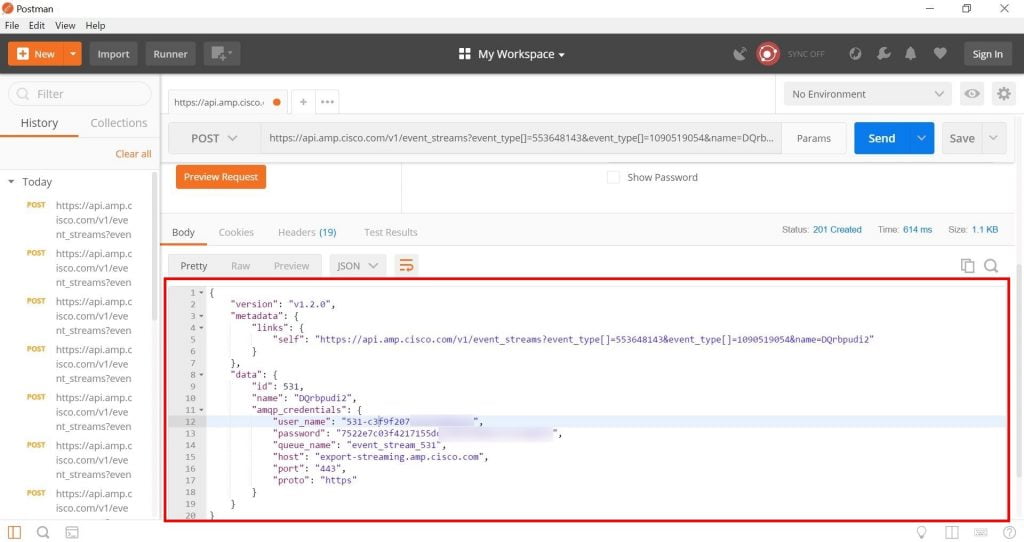Select the api.amp.cisco request tab
This screenshot has height=542, width=1024.
click(x=226, y=102)
